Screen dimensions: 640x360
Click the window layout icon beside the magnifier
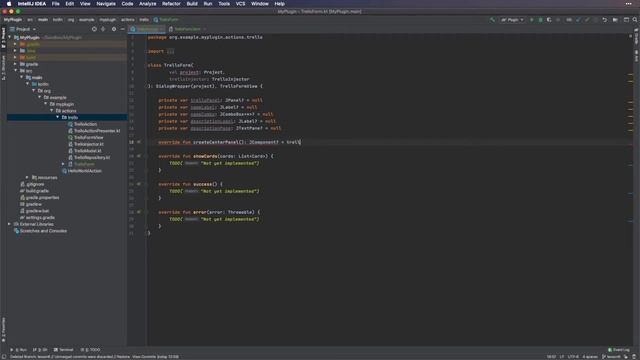[x=626, y=20]
